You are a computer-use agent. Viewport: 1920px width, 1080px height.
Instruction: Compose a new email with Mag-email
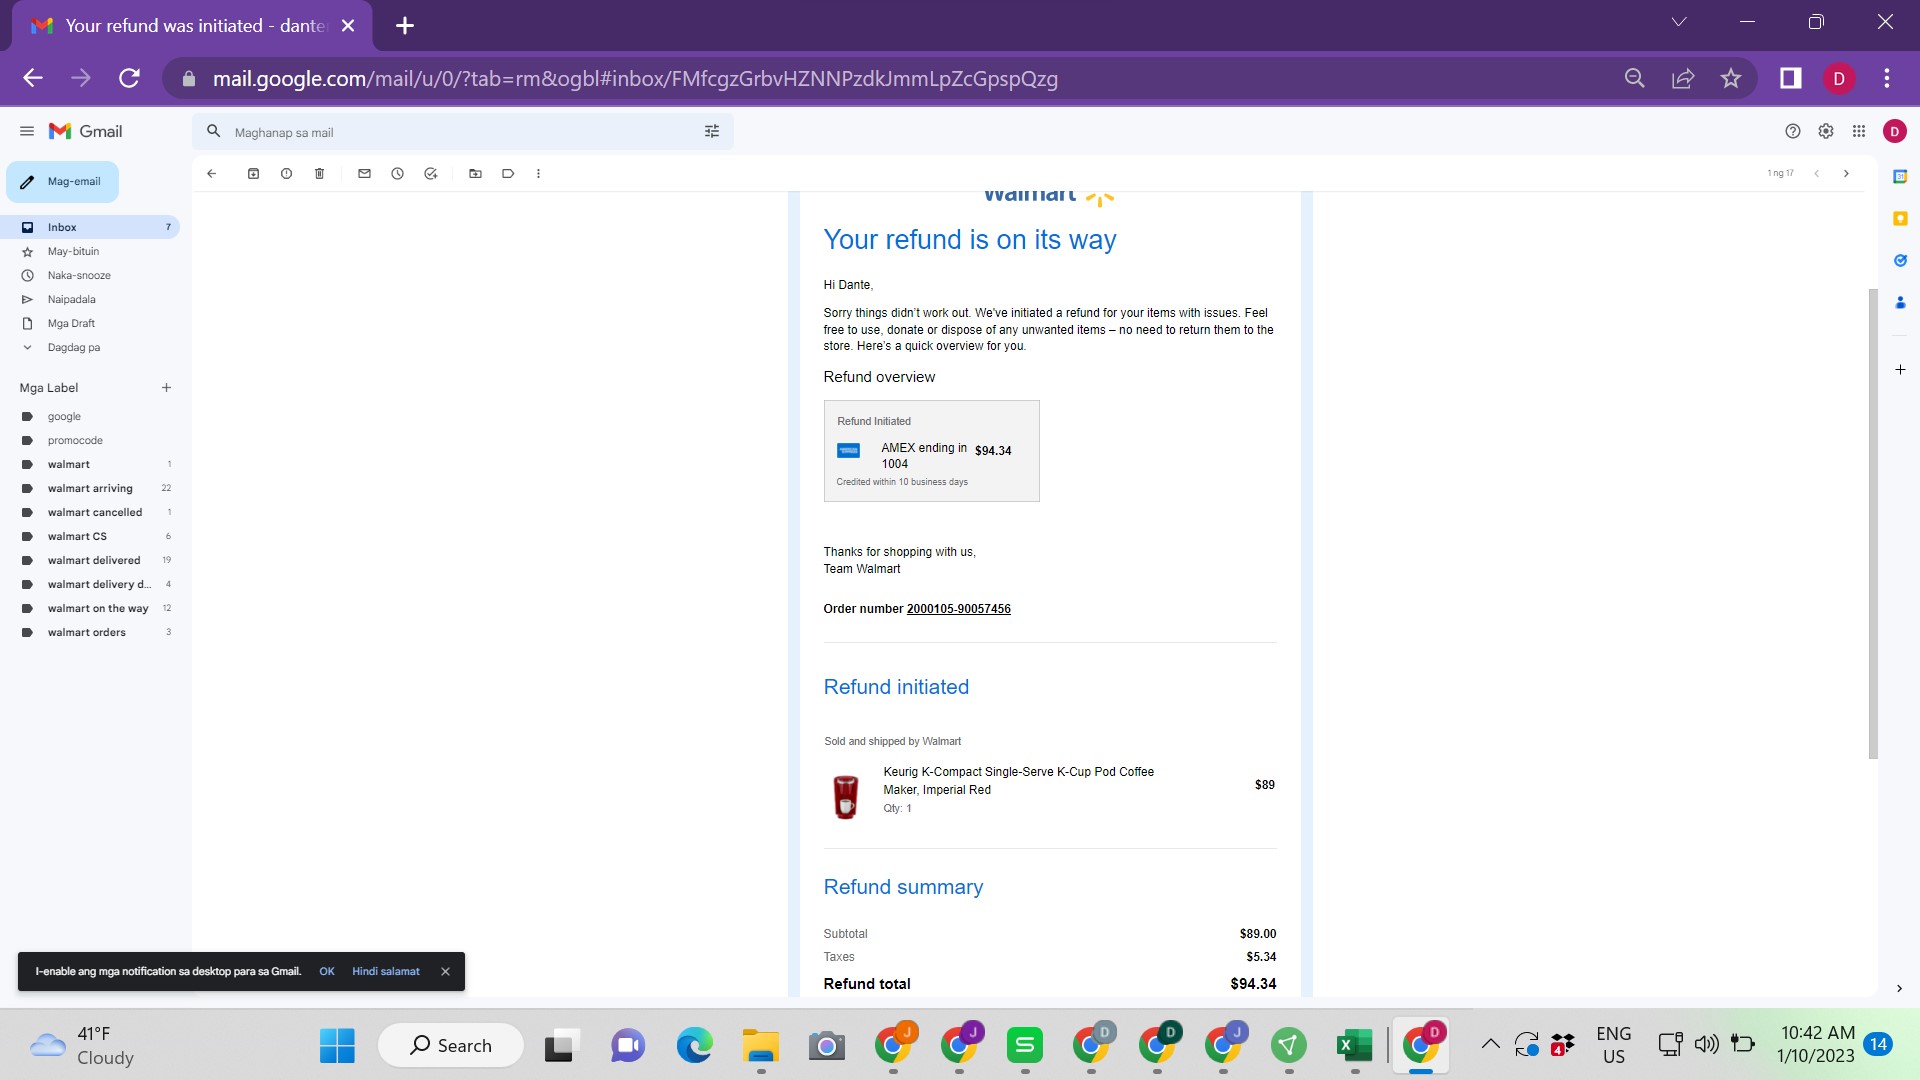tap(62, 182)
